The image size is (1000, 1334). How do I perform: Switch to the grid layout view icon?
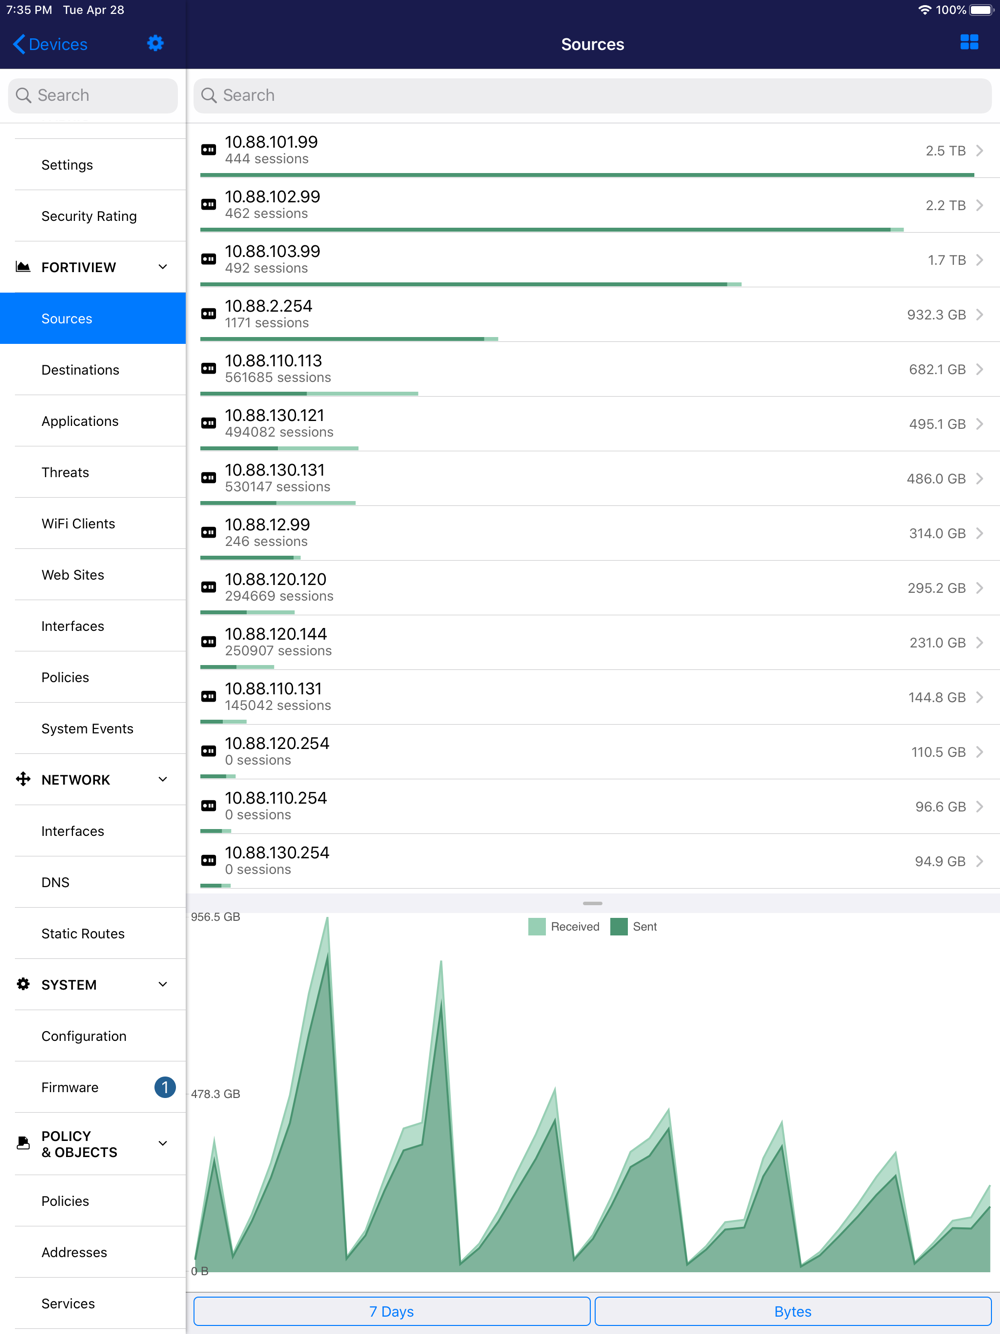(969, 42)
